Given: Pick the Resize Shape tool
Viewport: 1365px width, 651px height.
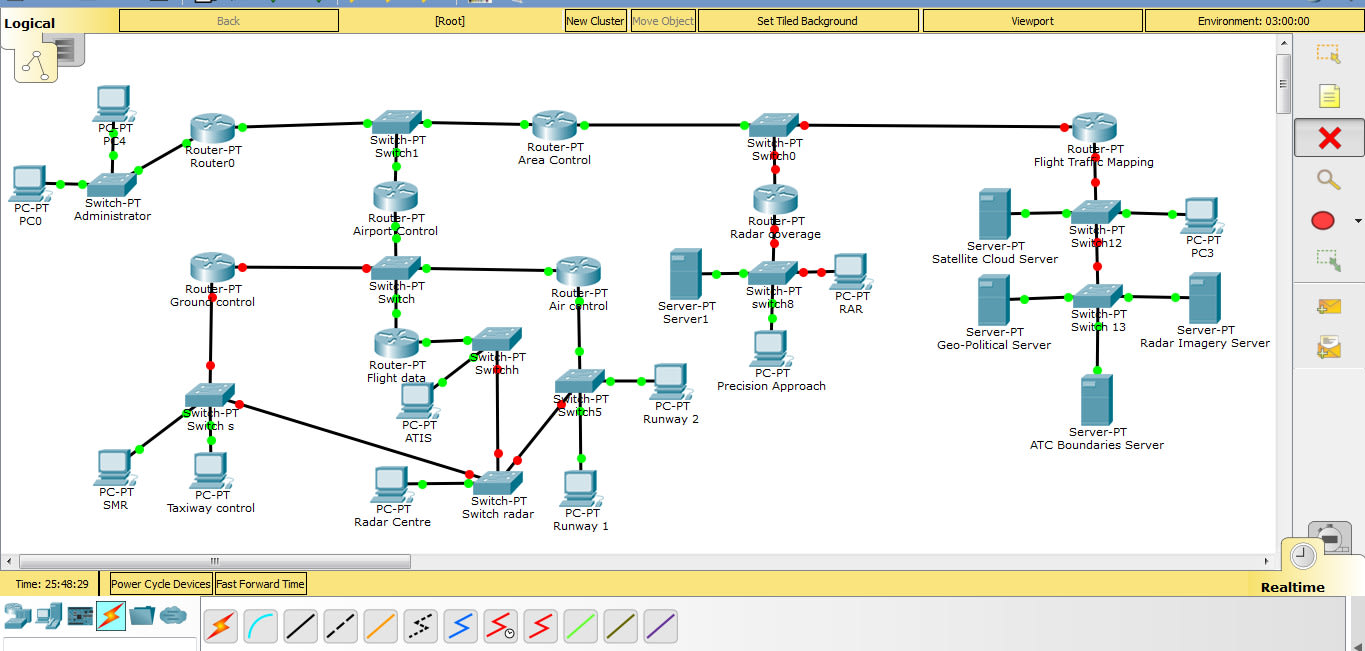Looking at the screenshot, I should [x=1326, y=261].
